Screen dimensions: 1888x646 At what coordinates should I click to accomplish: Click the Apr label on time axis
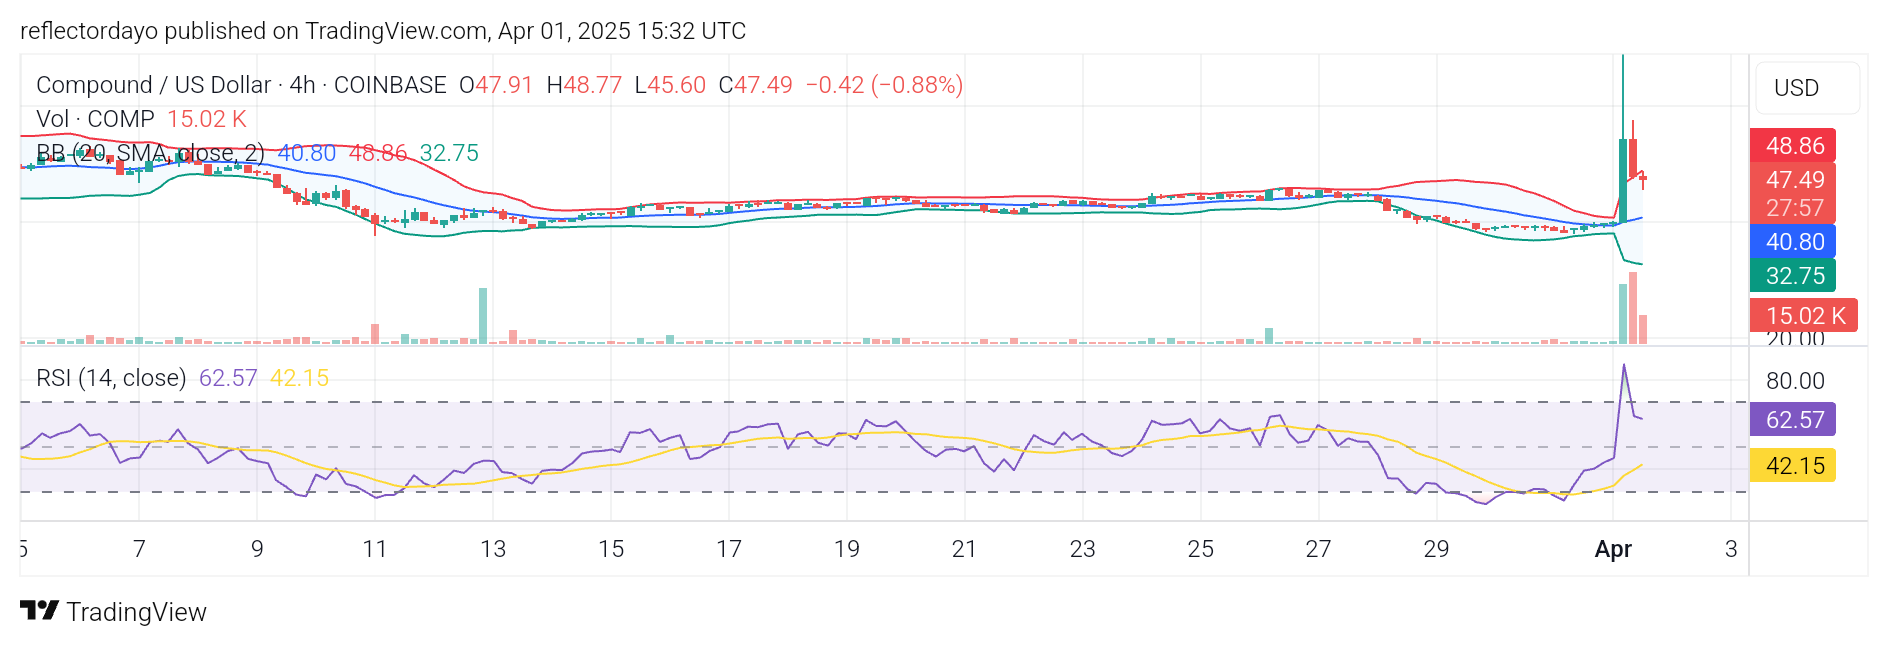click(x=1613, y=549)
